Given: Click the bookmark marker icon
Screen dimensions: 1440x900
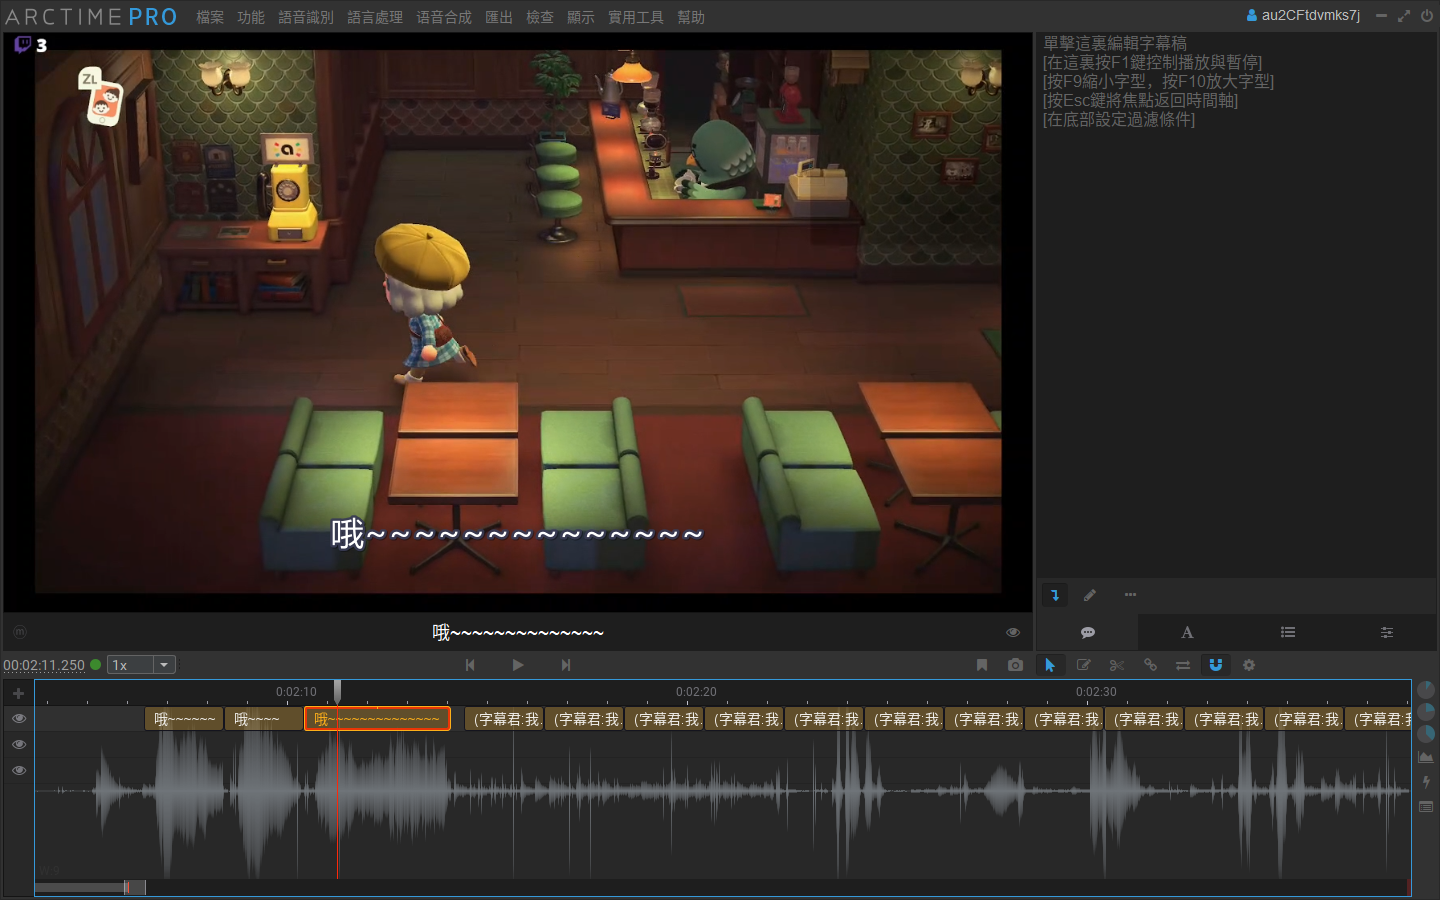Looking at the screenshot, I should point(982,665).
